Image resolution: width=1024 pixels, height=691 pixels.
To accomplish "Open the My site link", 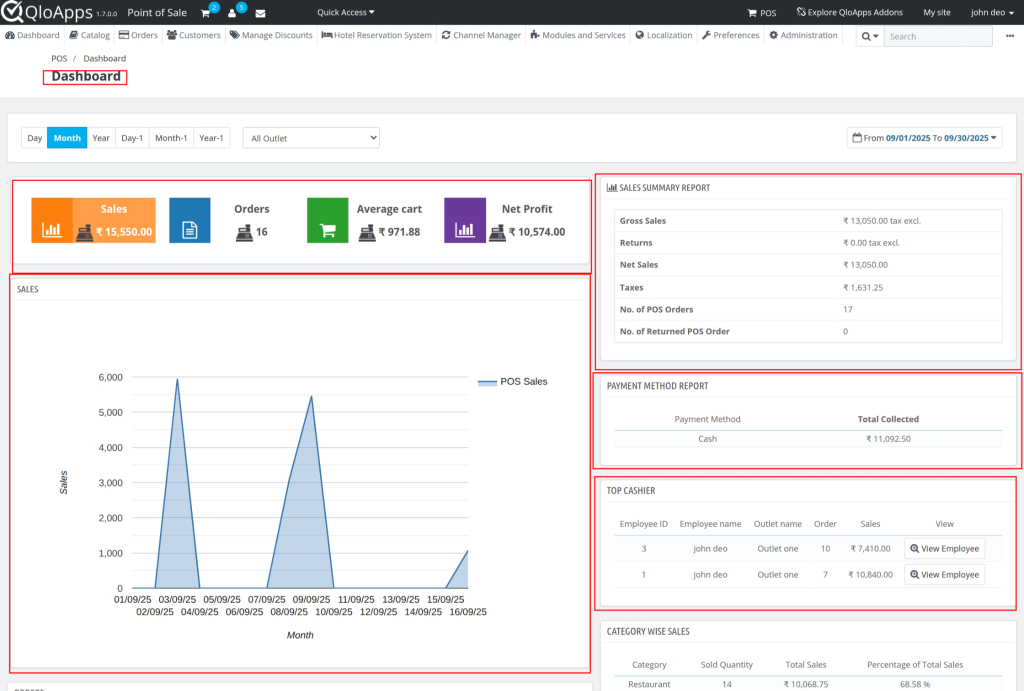I will click(936, 12).
